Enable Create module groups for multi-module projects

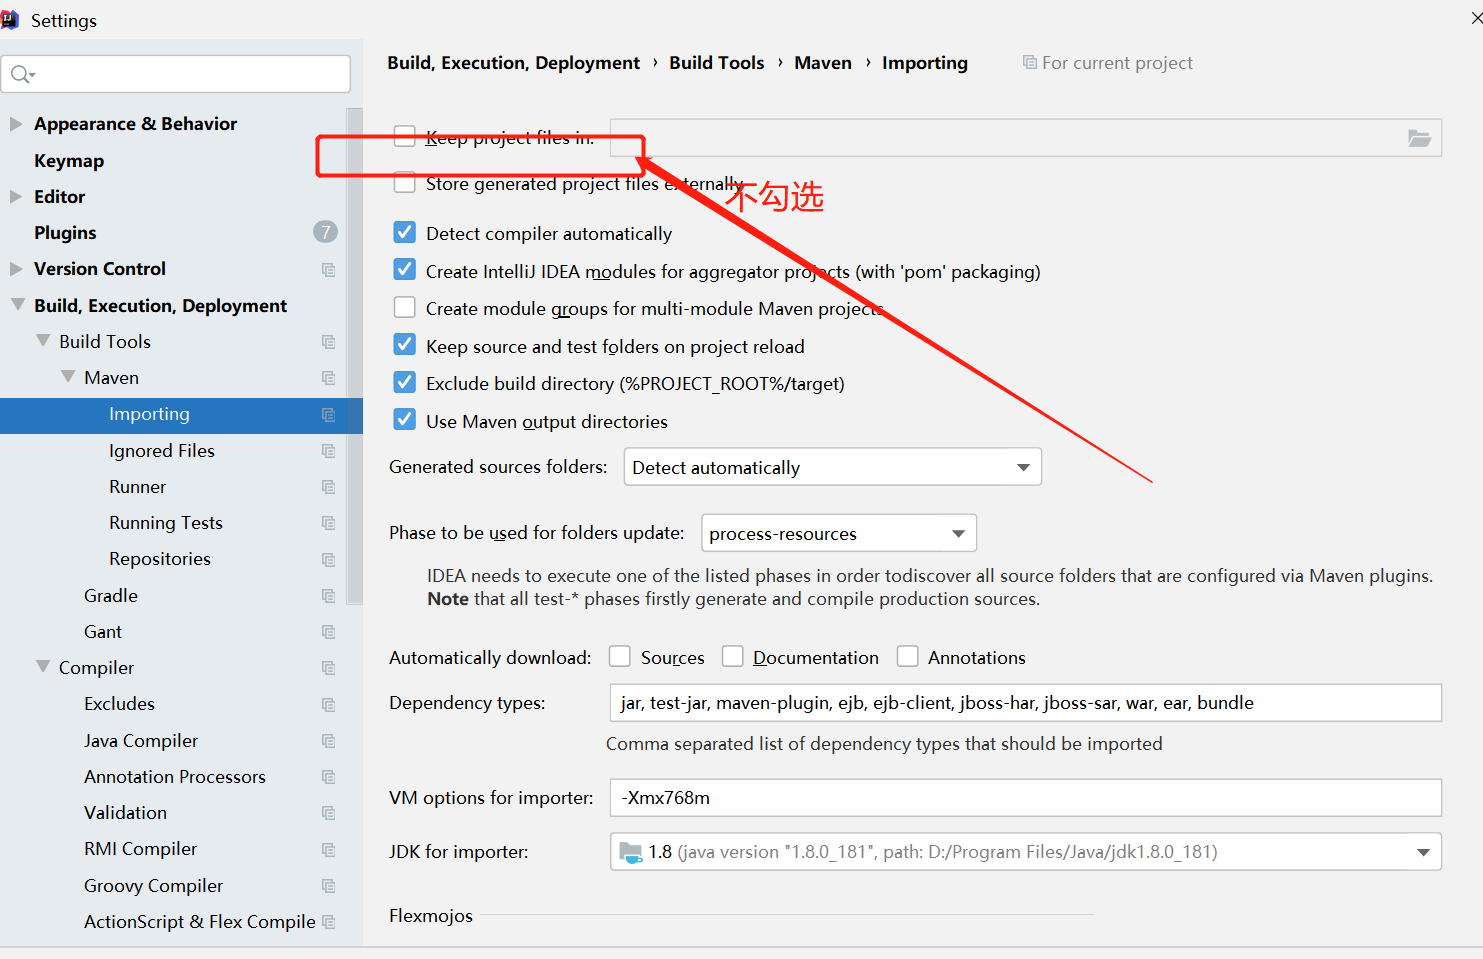(x=405, y=308)
